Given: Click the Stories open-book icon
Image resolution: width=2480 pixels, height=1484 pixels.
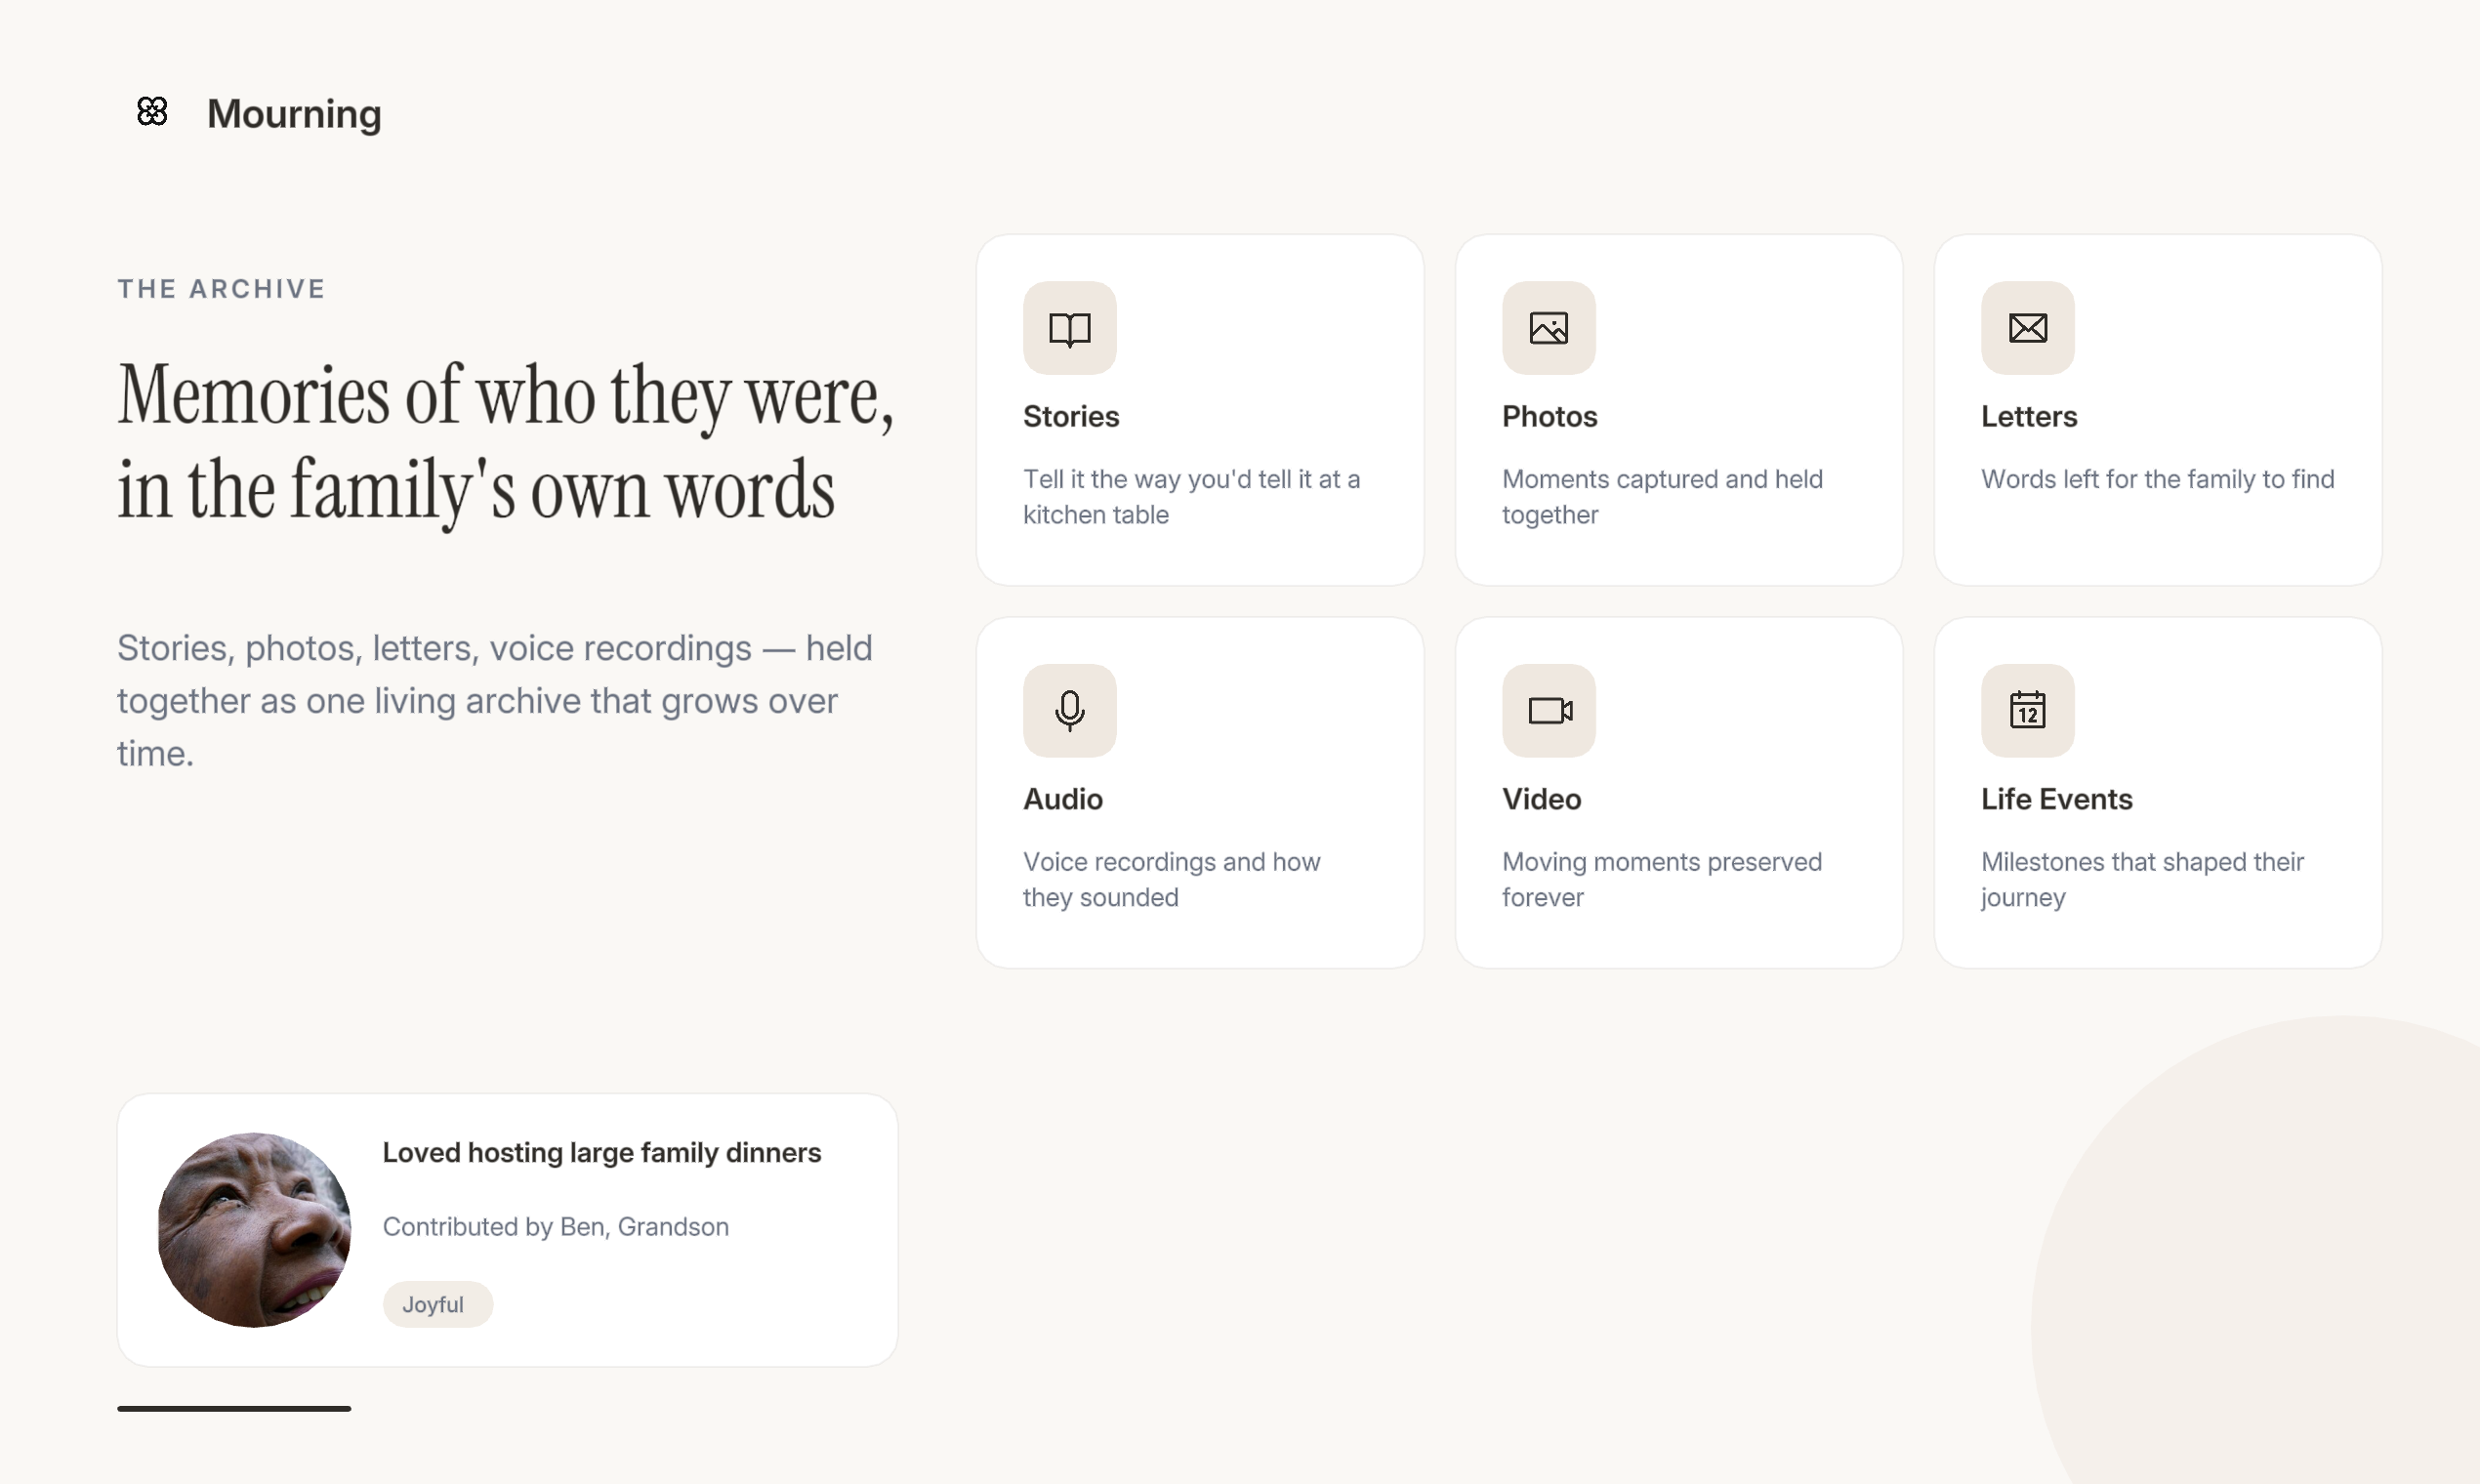Looking at the screenshot, I should [x=1069, y=328].
